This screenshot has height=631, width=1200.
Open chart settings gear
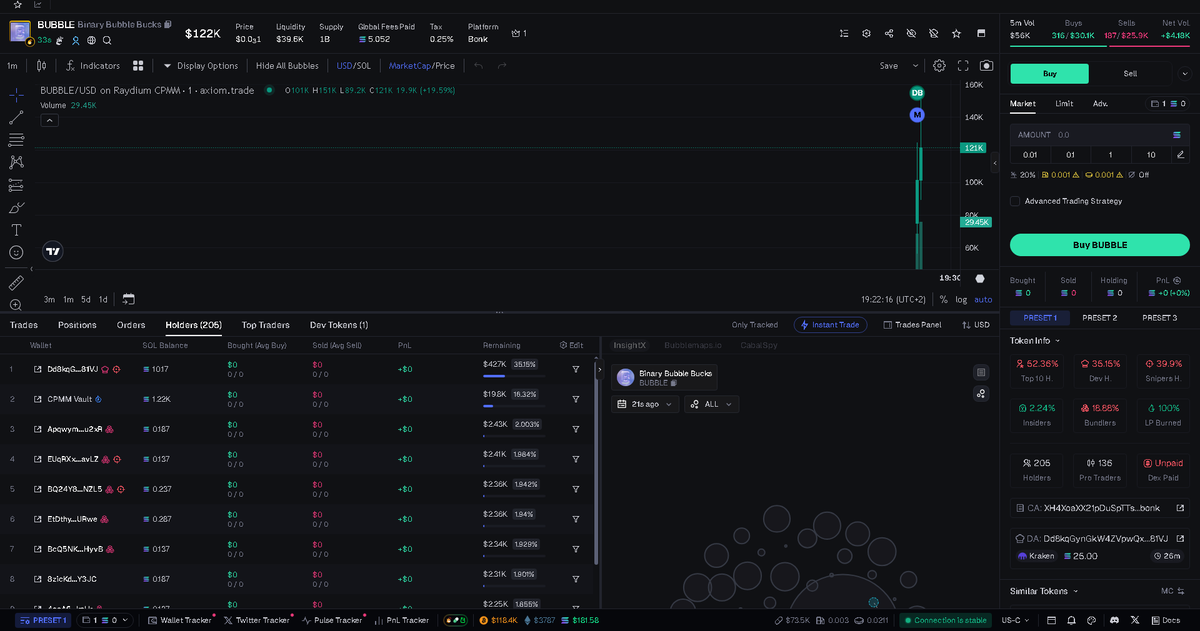click(x=939, y=66)
